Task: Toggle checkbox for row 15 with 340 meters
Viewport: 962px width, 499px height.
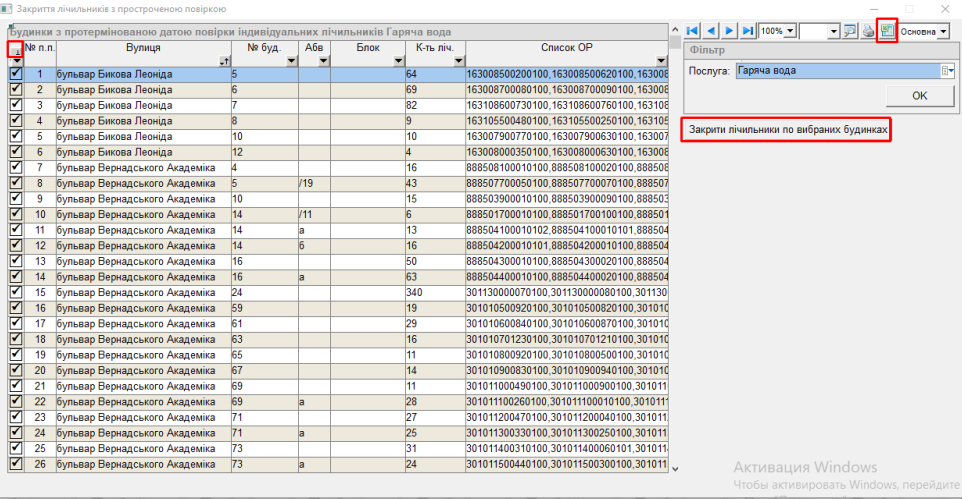Action: tap(15, 293)
